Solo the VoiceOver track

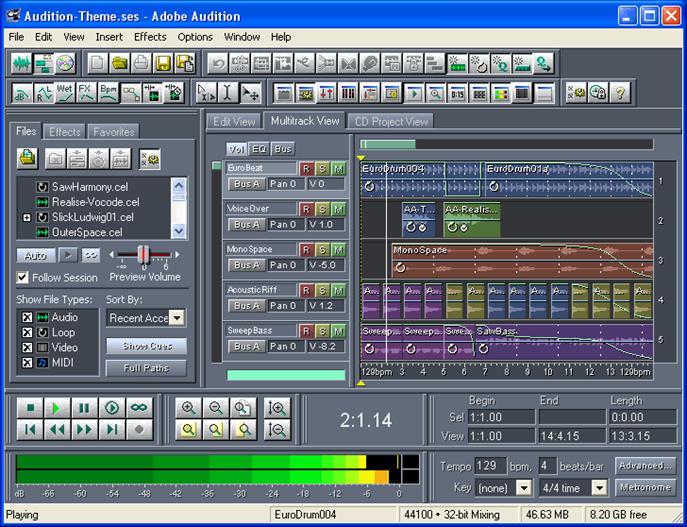coord(322,209)
